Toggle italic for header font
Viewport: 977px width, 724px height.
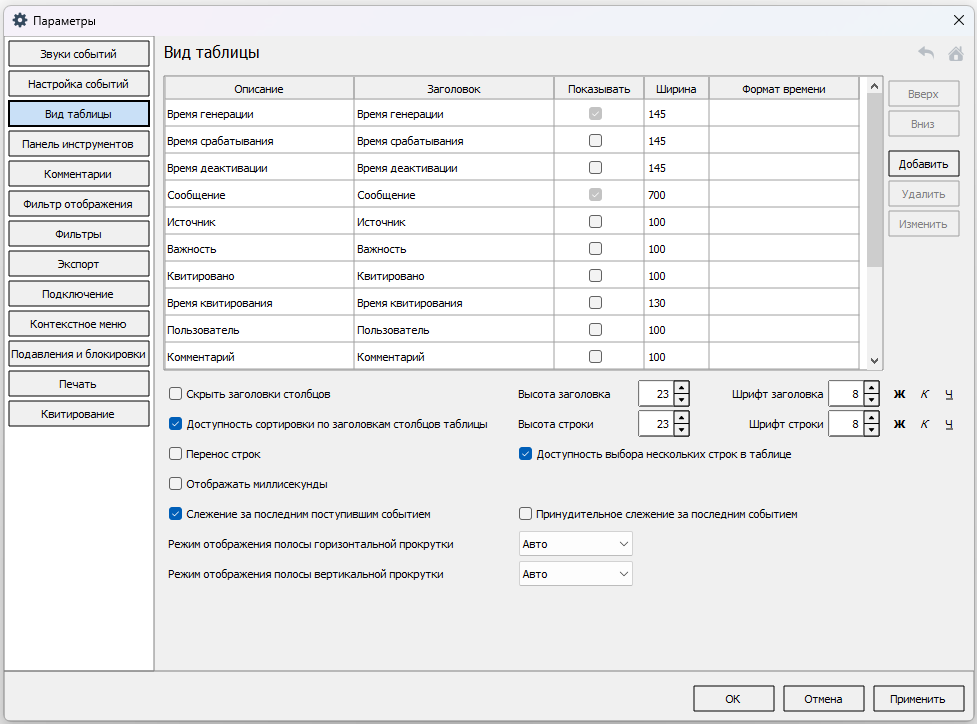click(x=924, y=394)
